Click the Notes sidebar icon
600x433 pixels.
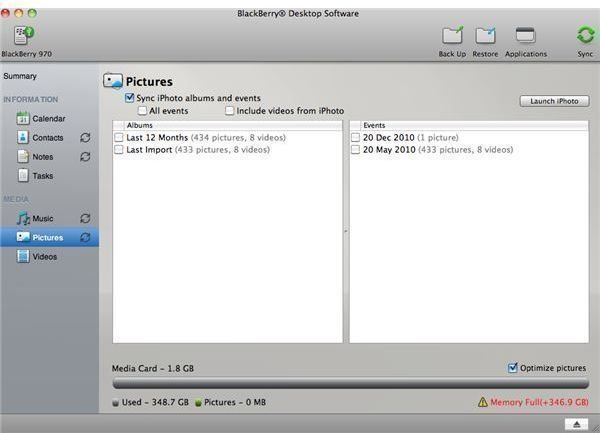(23, 156)
